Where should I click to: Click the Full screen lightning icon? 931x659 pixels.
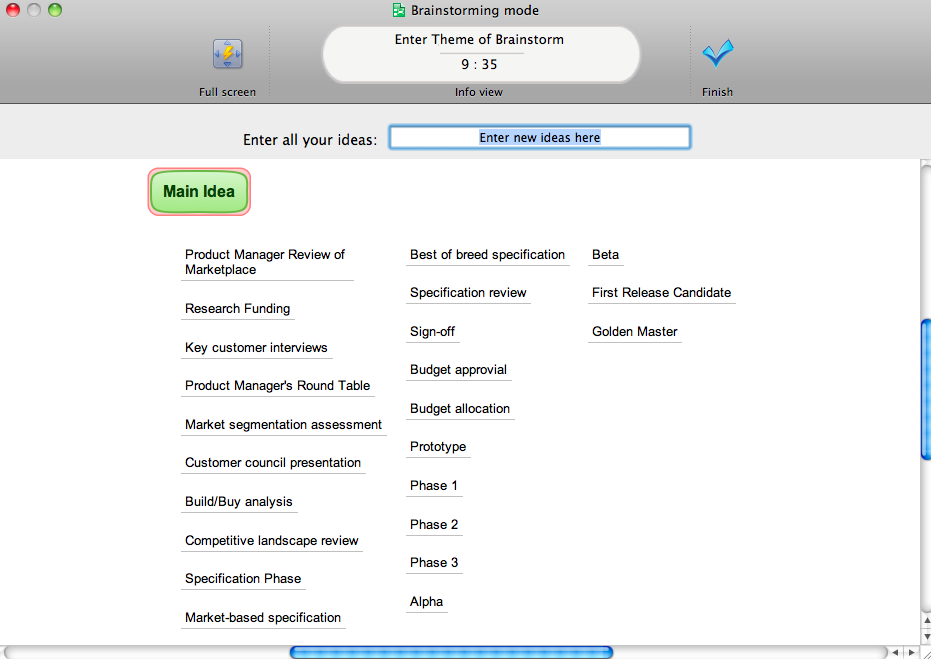click(227, 54)
